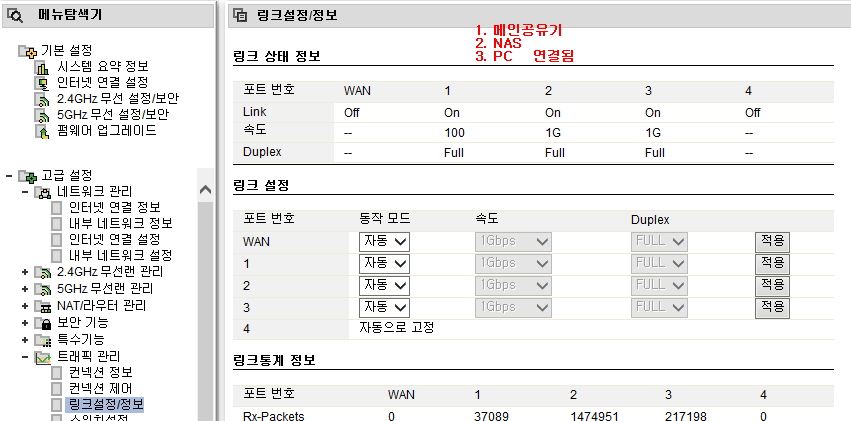Open port 3 동작 모드 dropdown
The width and height of the screenshot is (851, 421).
(x=384, y=308)
